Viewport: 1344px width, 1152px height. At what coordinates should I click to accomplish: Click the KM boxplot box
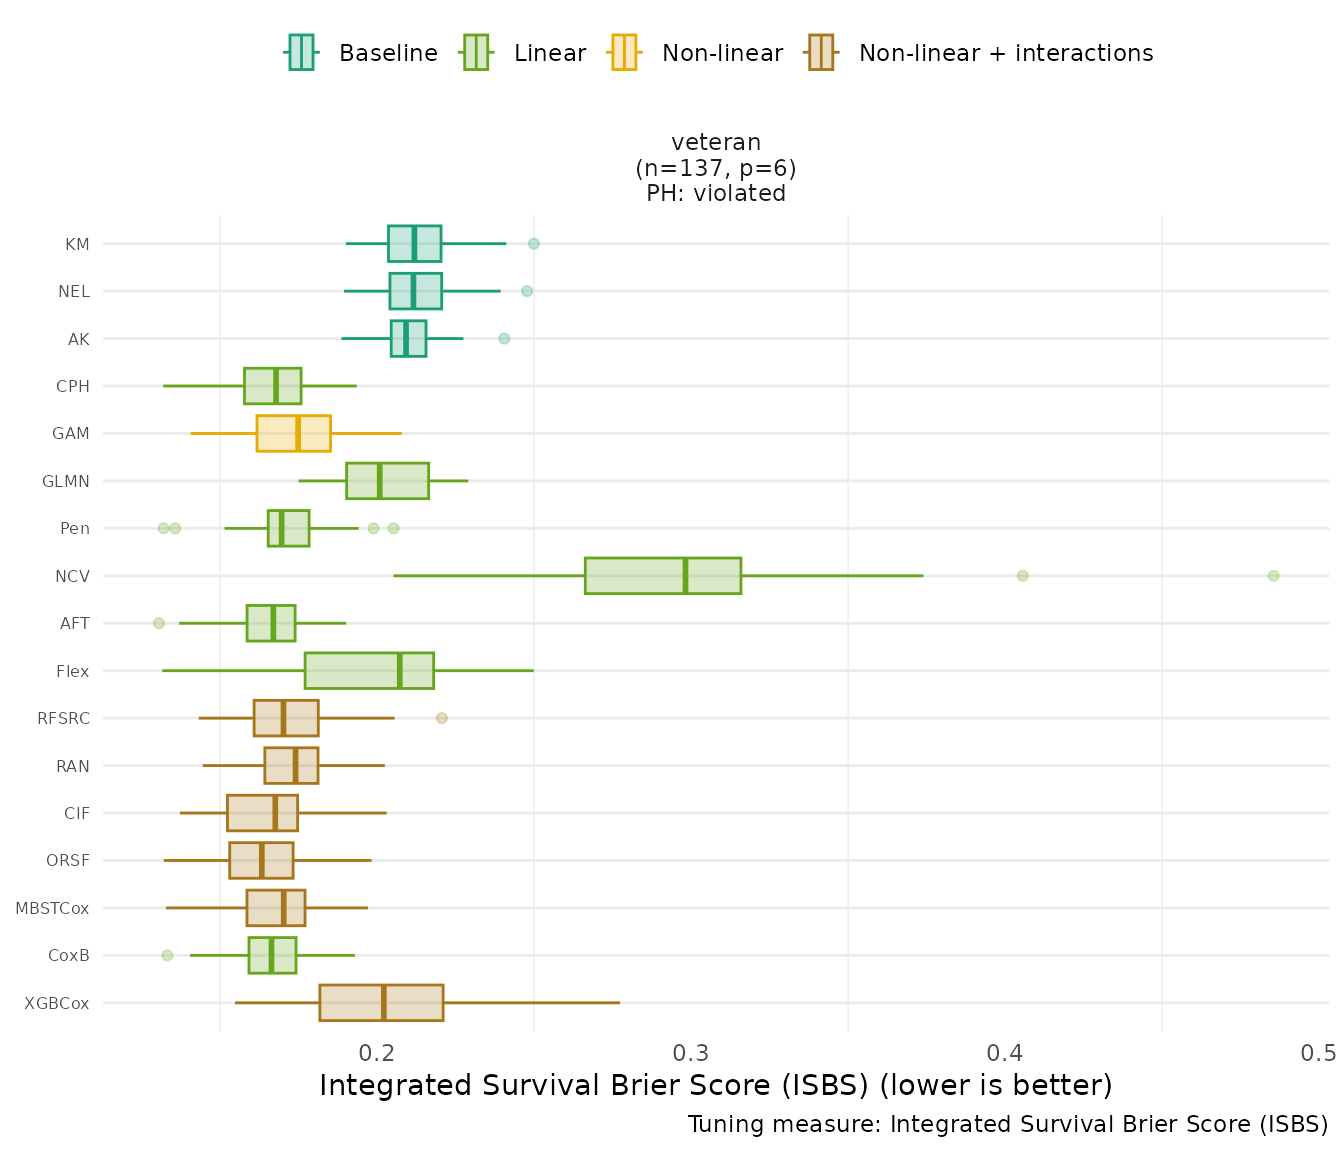(414, 244)
